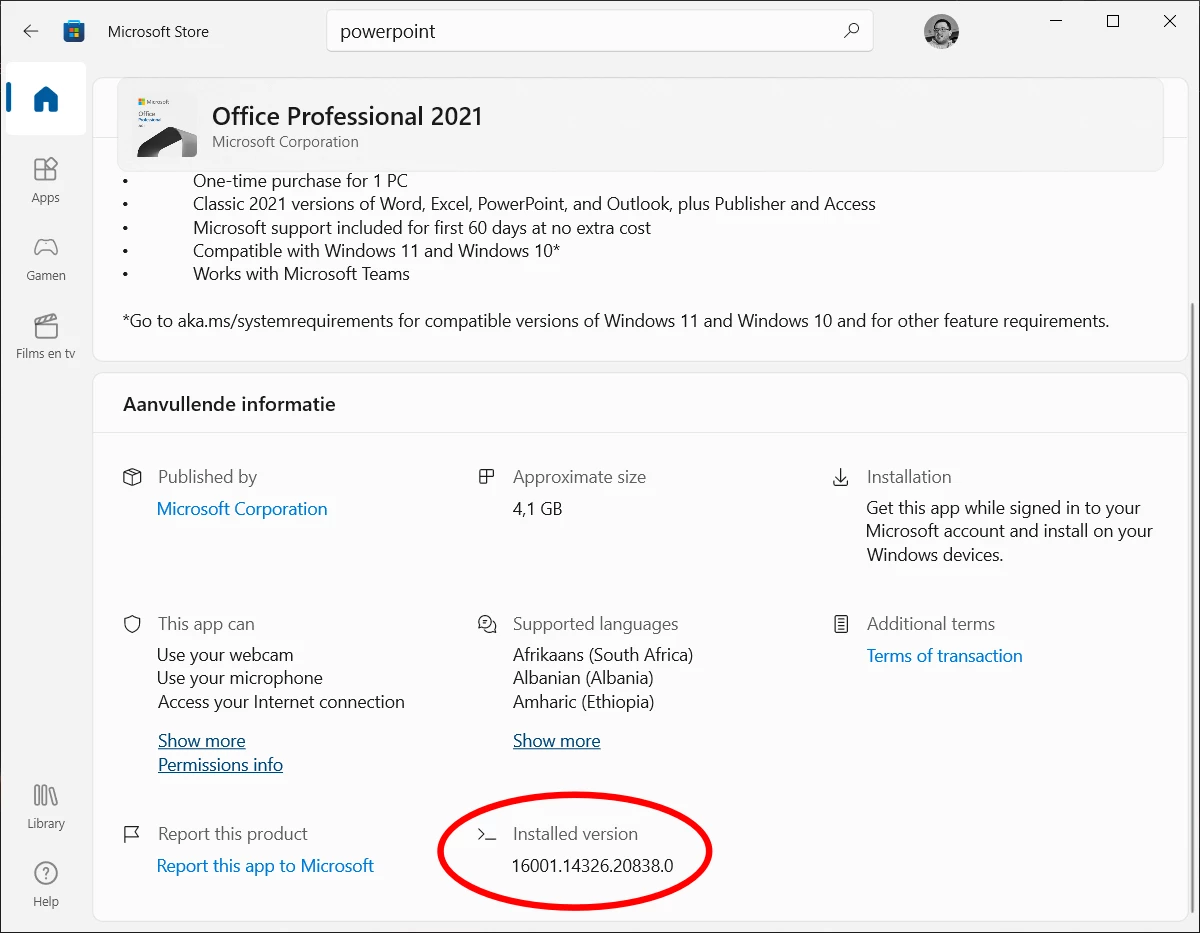Minimize the Microsoft Store window
The width and height of the screenshot is (1200, 933).
coord(1056,22)
